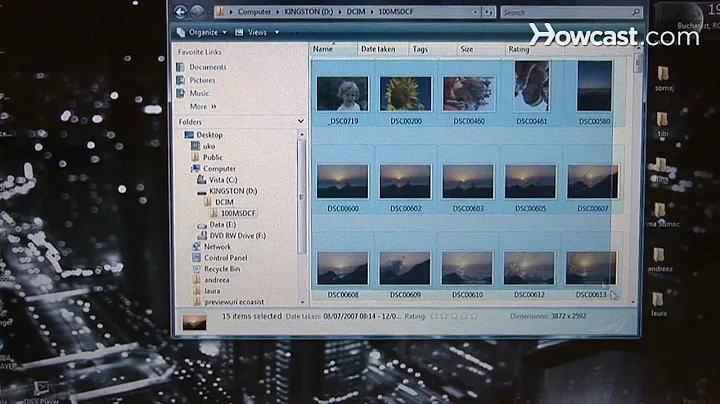Show More favorite links

tap(202, 107)
